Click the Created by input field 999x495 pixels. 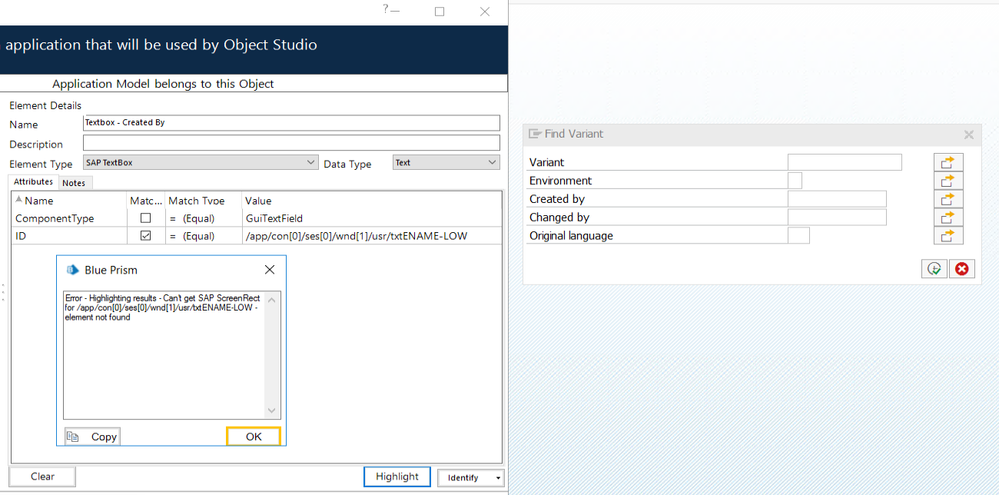836,199
